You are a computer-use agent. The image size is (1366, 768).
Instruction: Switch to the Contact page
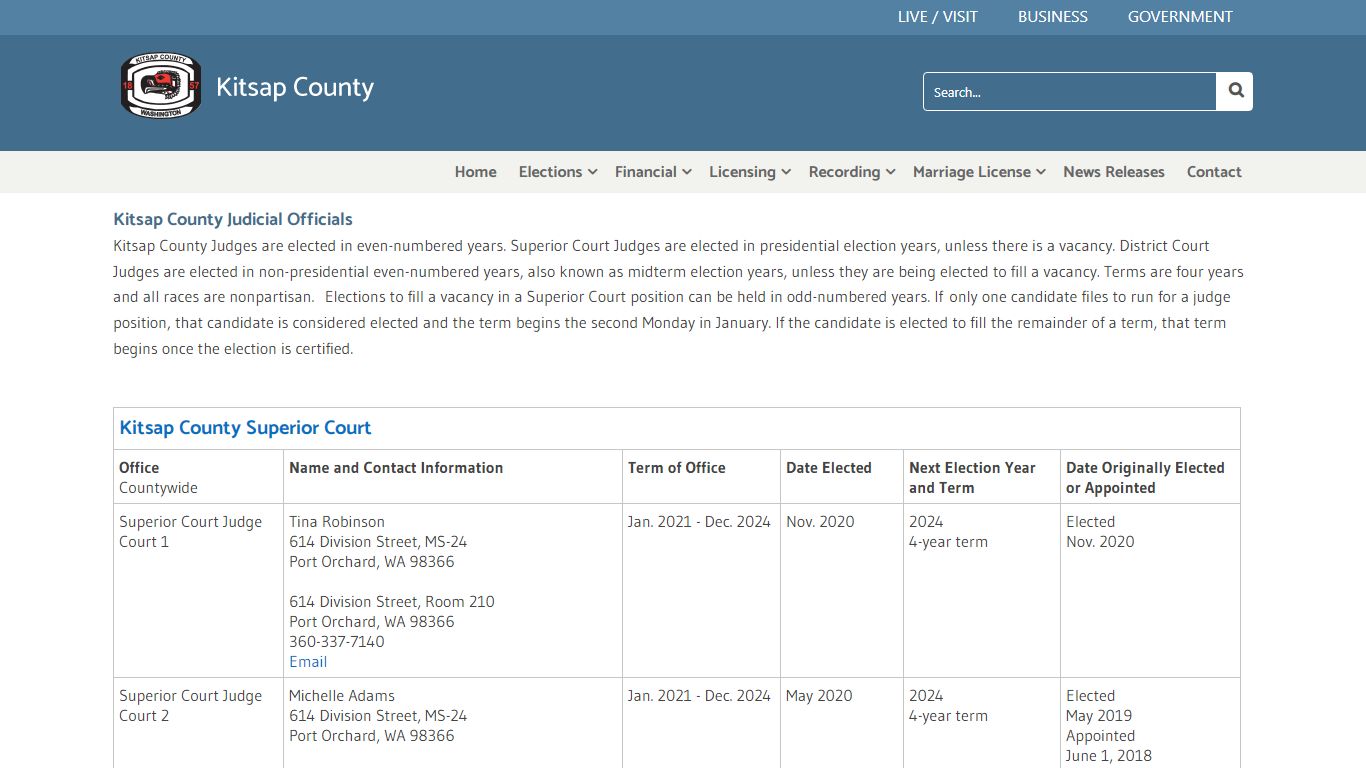coord(1214,171)
